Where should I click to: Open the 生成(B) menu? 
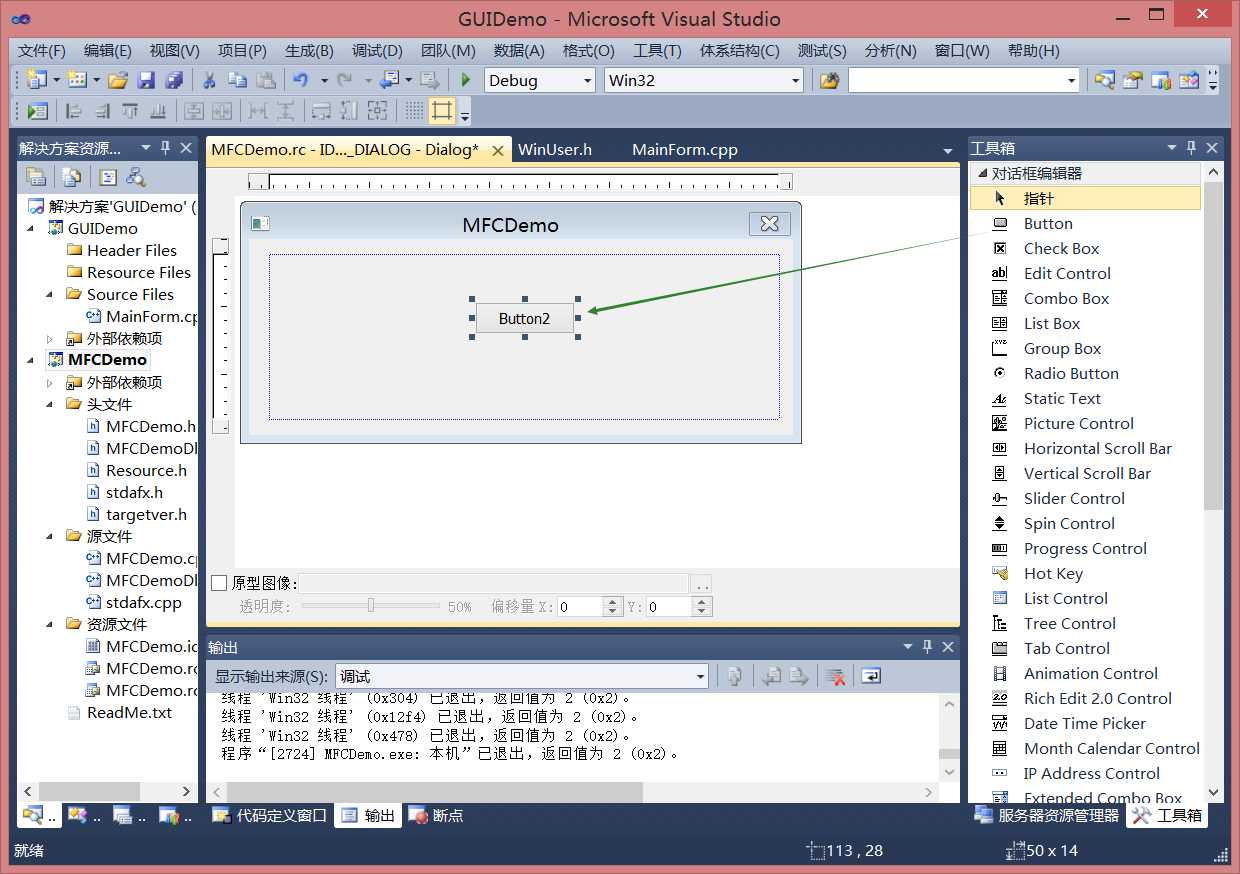(x=309, y=51)
